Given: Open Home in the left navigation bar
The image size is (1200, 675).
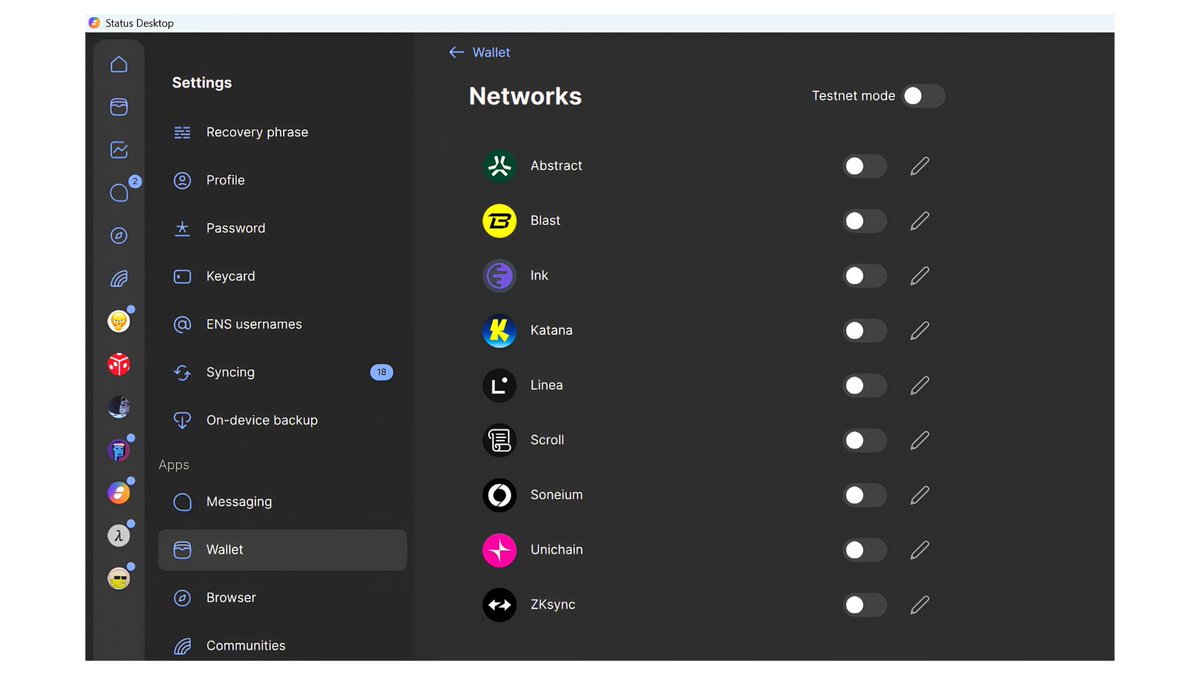Looking at the screenshot, I should click(119, 65).
